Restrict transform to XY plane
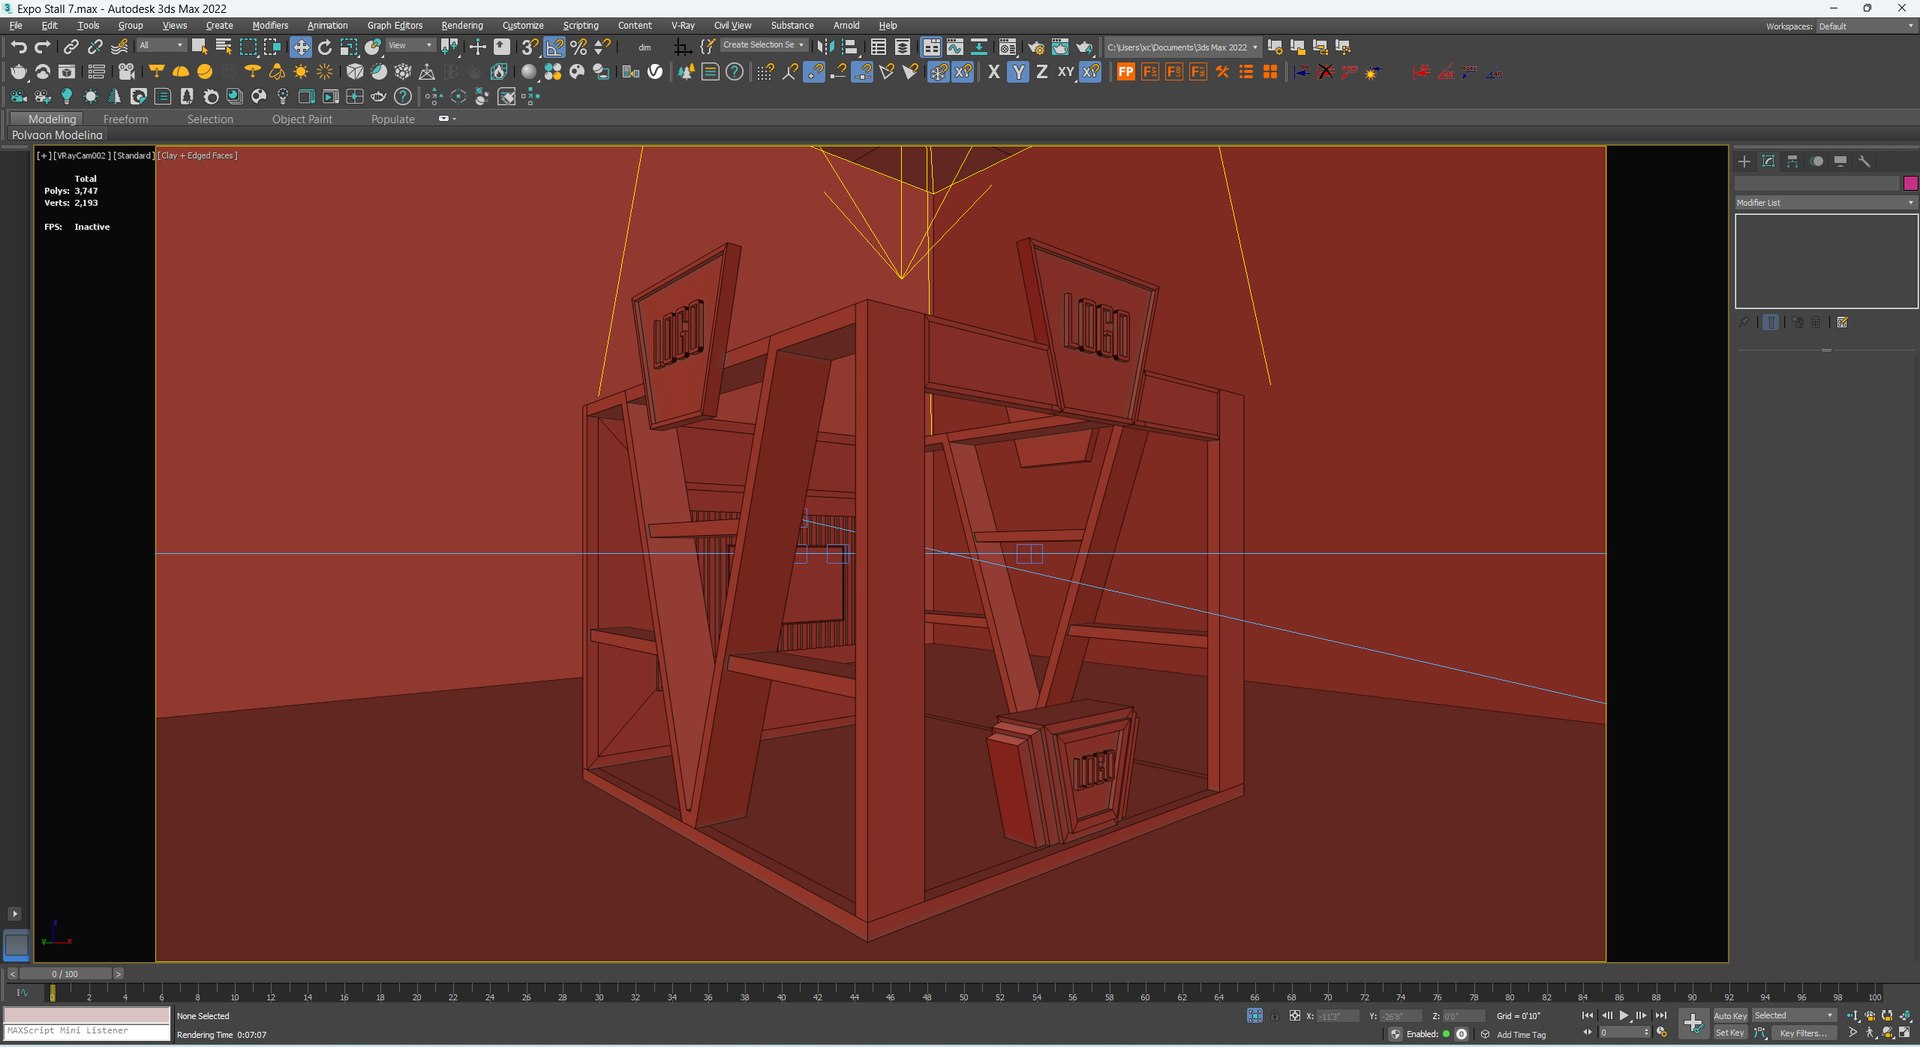This screenshot has height=1047, width=1920. [1066, 72]
